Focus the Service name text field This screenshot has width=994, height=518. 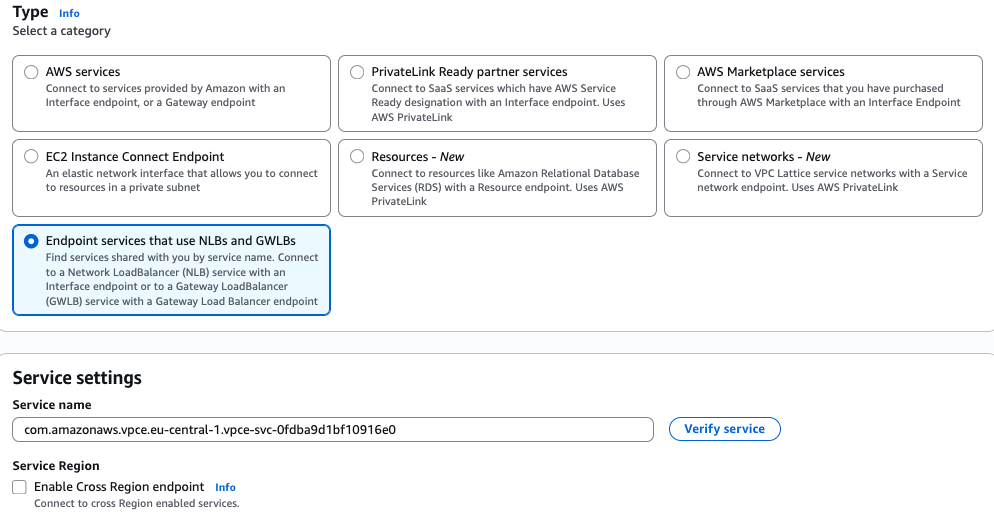[332, 429]
